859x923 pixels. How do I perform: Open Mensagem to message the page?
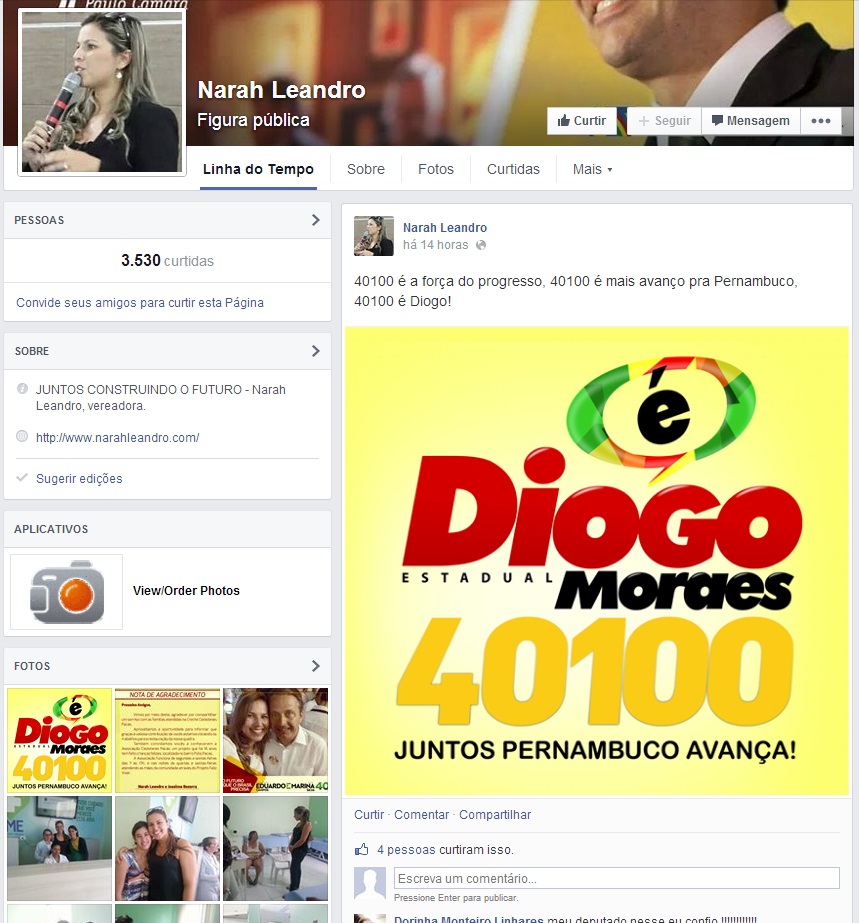751,121
